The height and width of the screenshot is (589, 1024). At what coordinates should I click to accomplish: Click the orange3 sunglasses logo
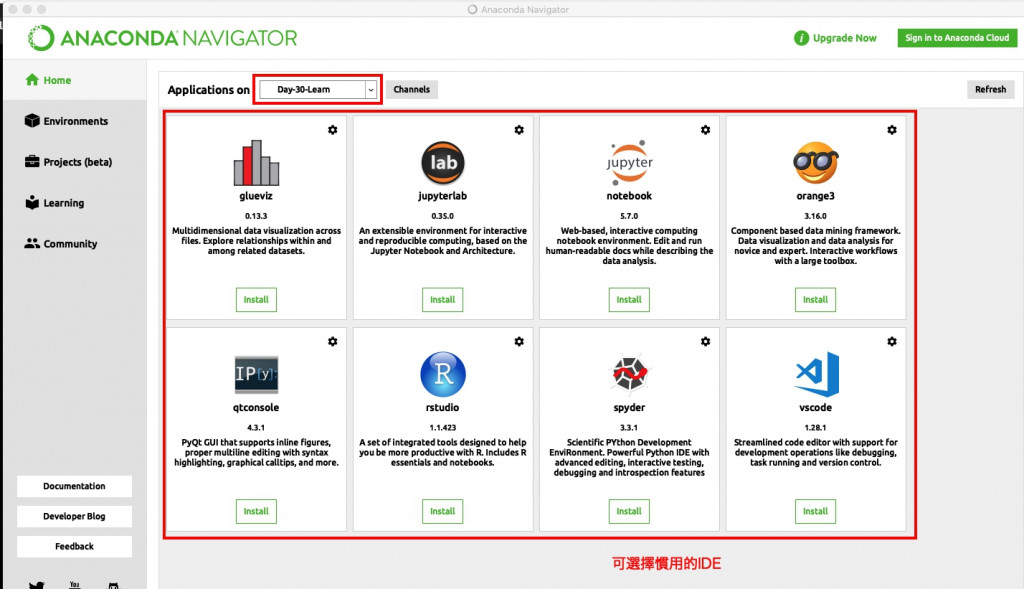coord(816,163)
